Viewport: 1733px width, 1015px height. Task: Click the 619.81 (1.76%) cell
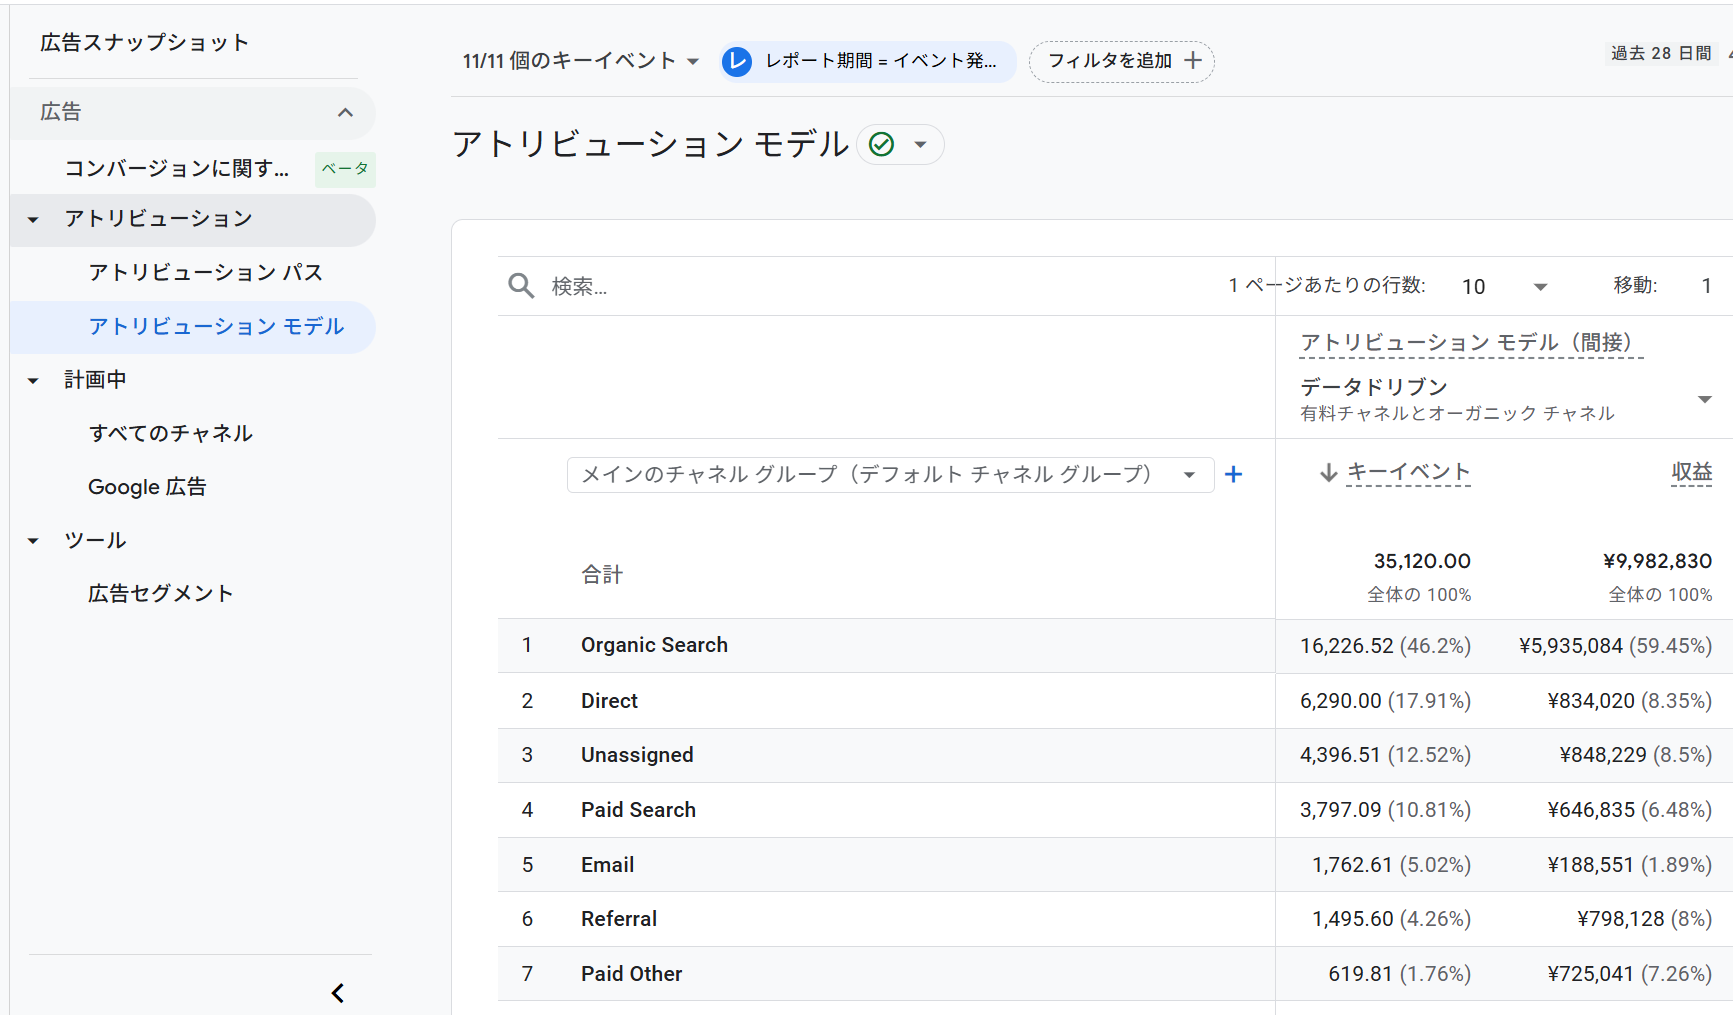(1399, 974)
